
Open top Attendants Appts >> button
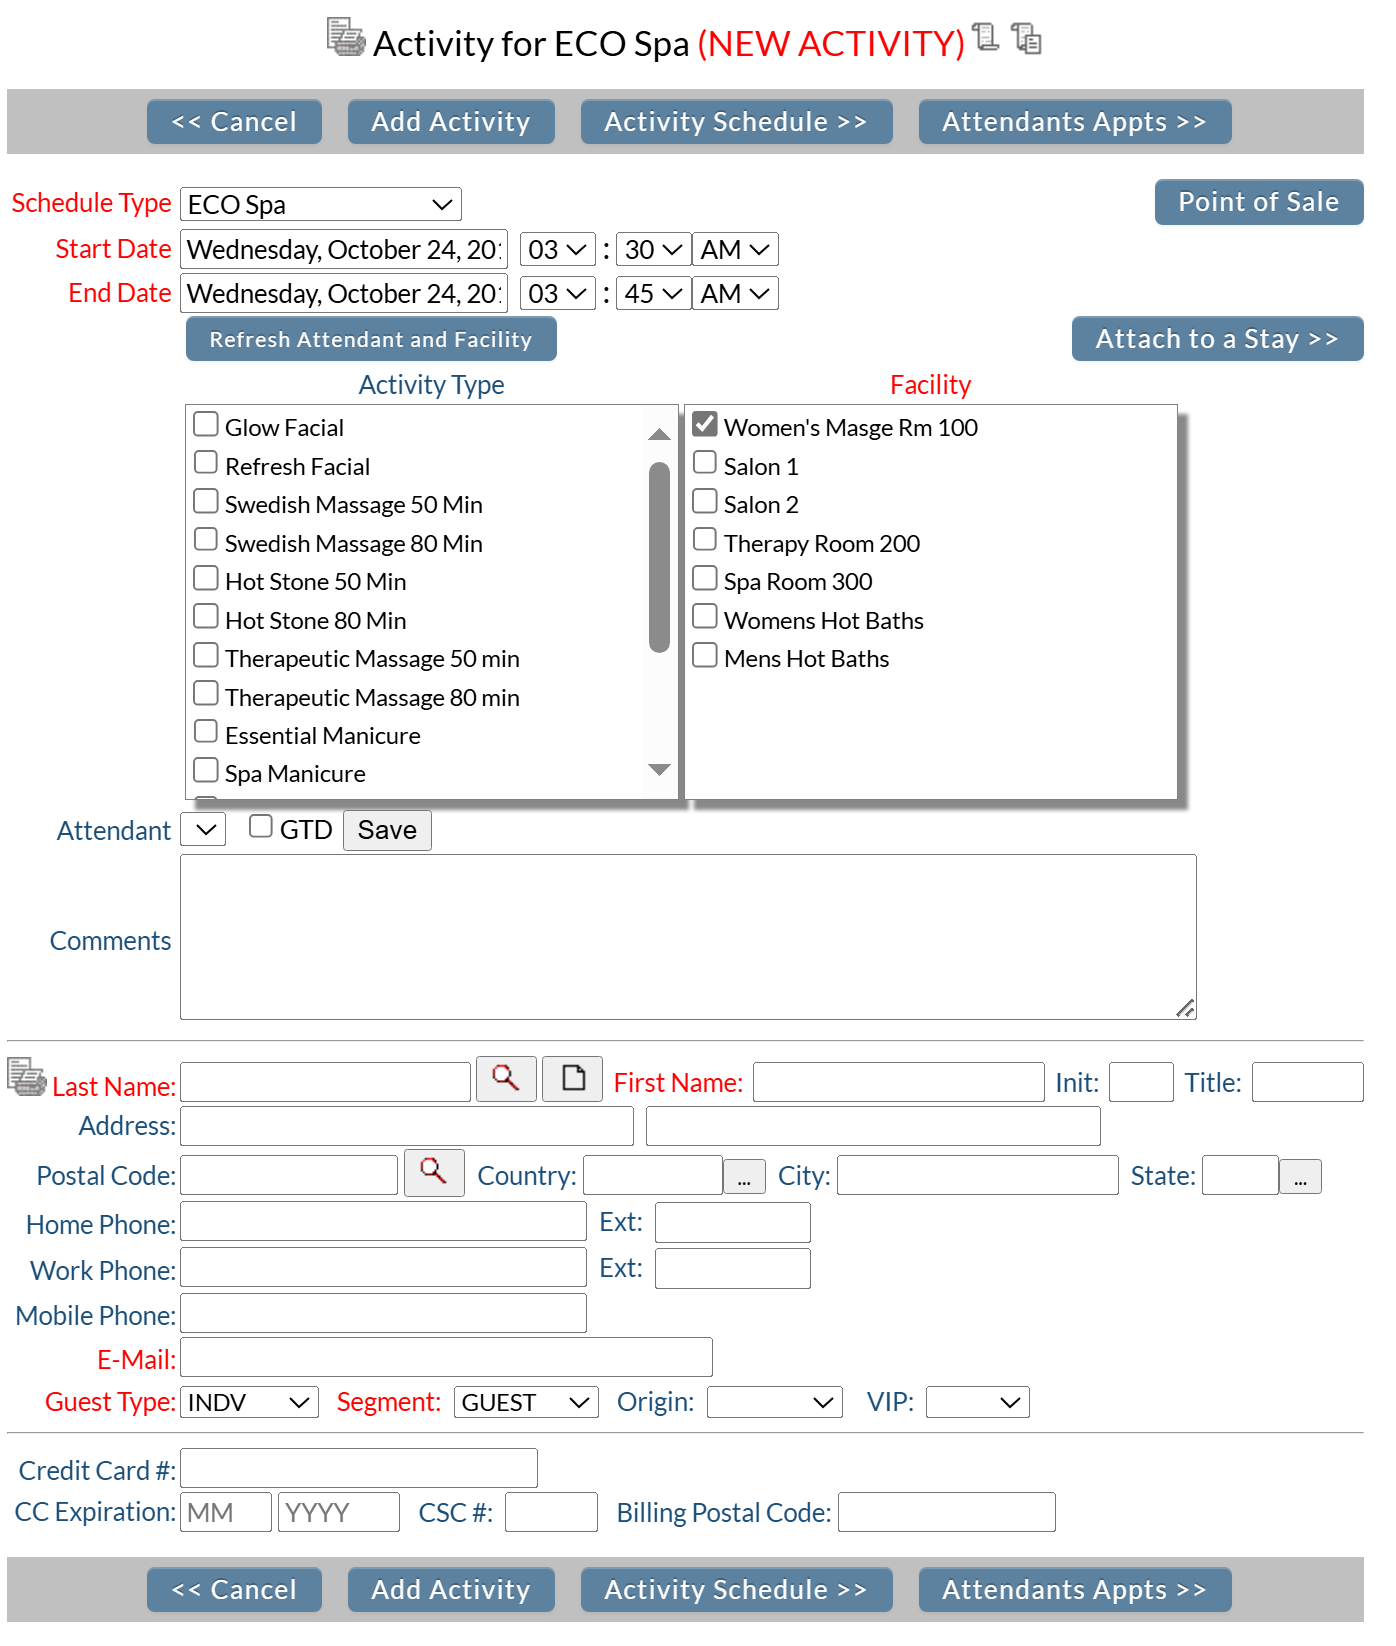coord(1075,121)
